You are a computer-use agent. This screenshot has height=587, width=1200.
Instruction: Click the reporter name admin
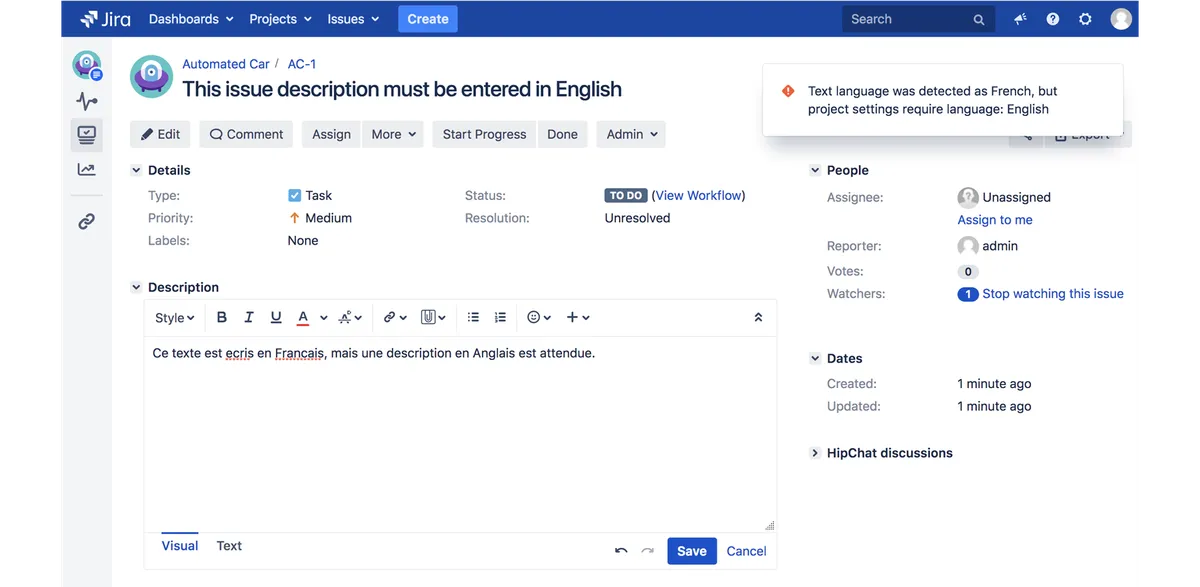[1000, 246]
